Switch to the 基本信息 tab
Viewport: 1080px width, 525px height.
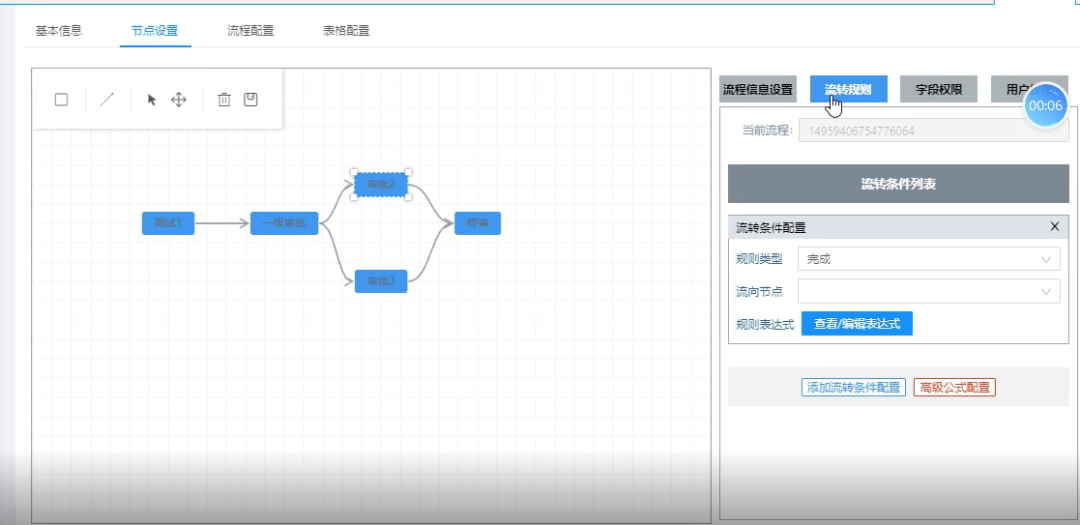click(59, 30)
